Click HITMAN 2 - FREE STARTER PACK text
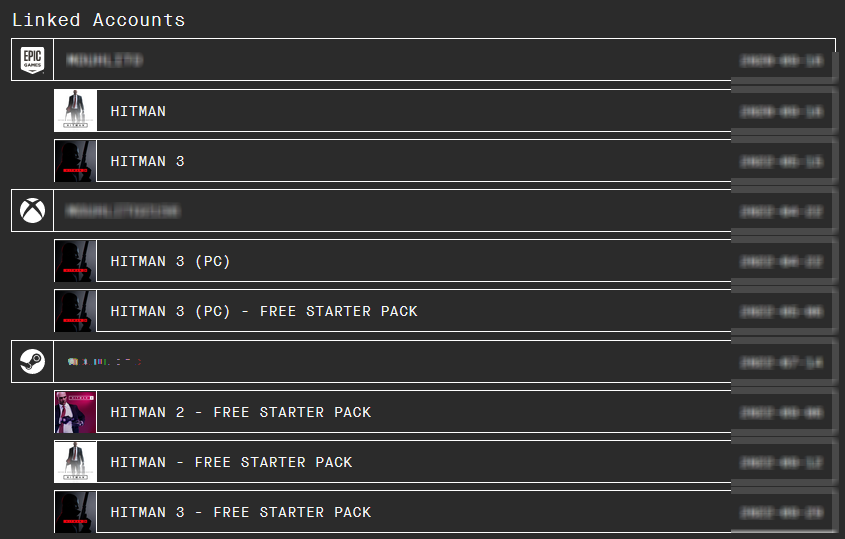This screenshot has height=539, width=845. [240, 412]
